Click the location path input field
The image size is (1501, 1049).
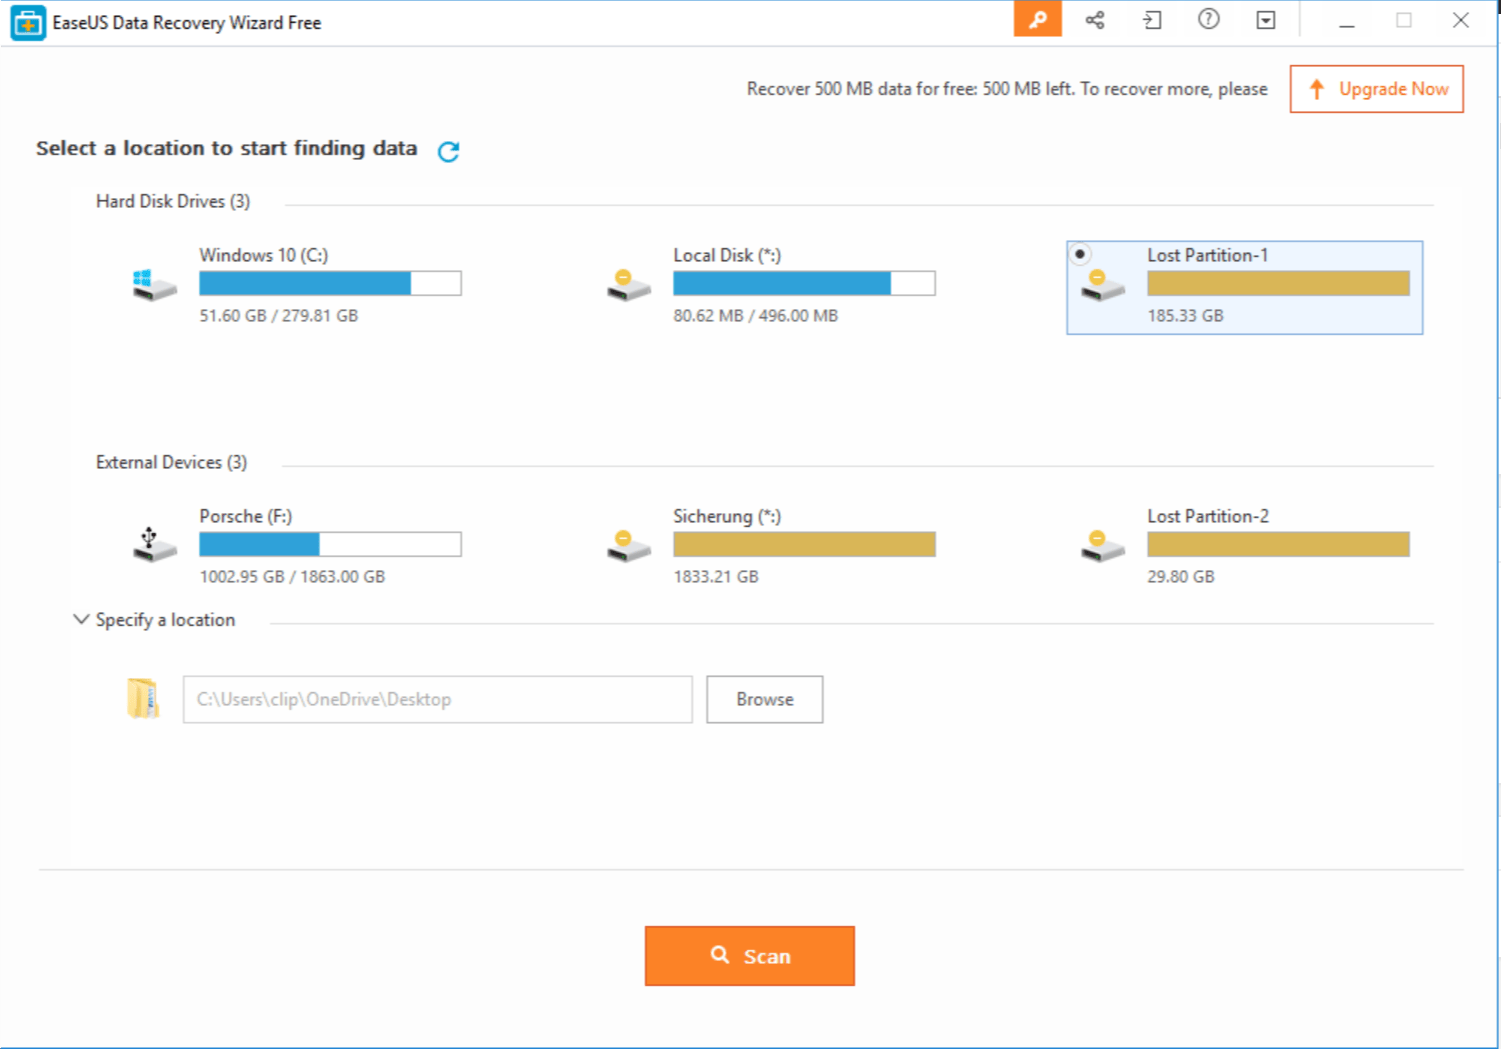[437, 699]
